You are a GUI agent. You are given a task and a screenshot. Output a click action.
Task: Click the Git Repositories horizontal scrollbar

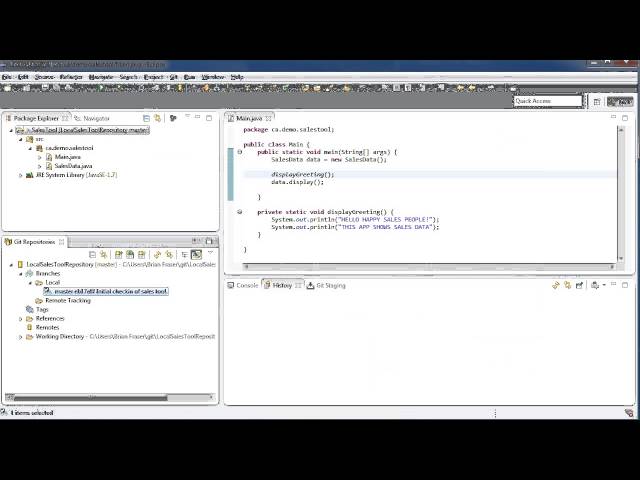(110, 397)
